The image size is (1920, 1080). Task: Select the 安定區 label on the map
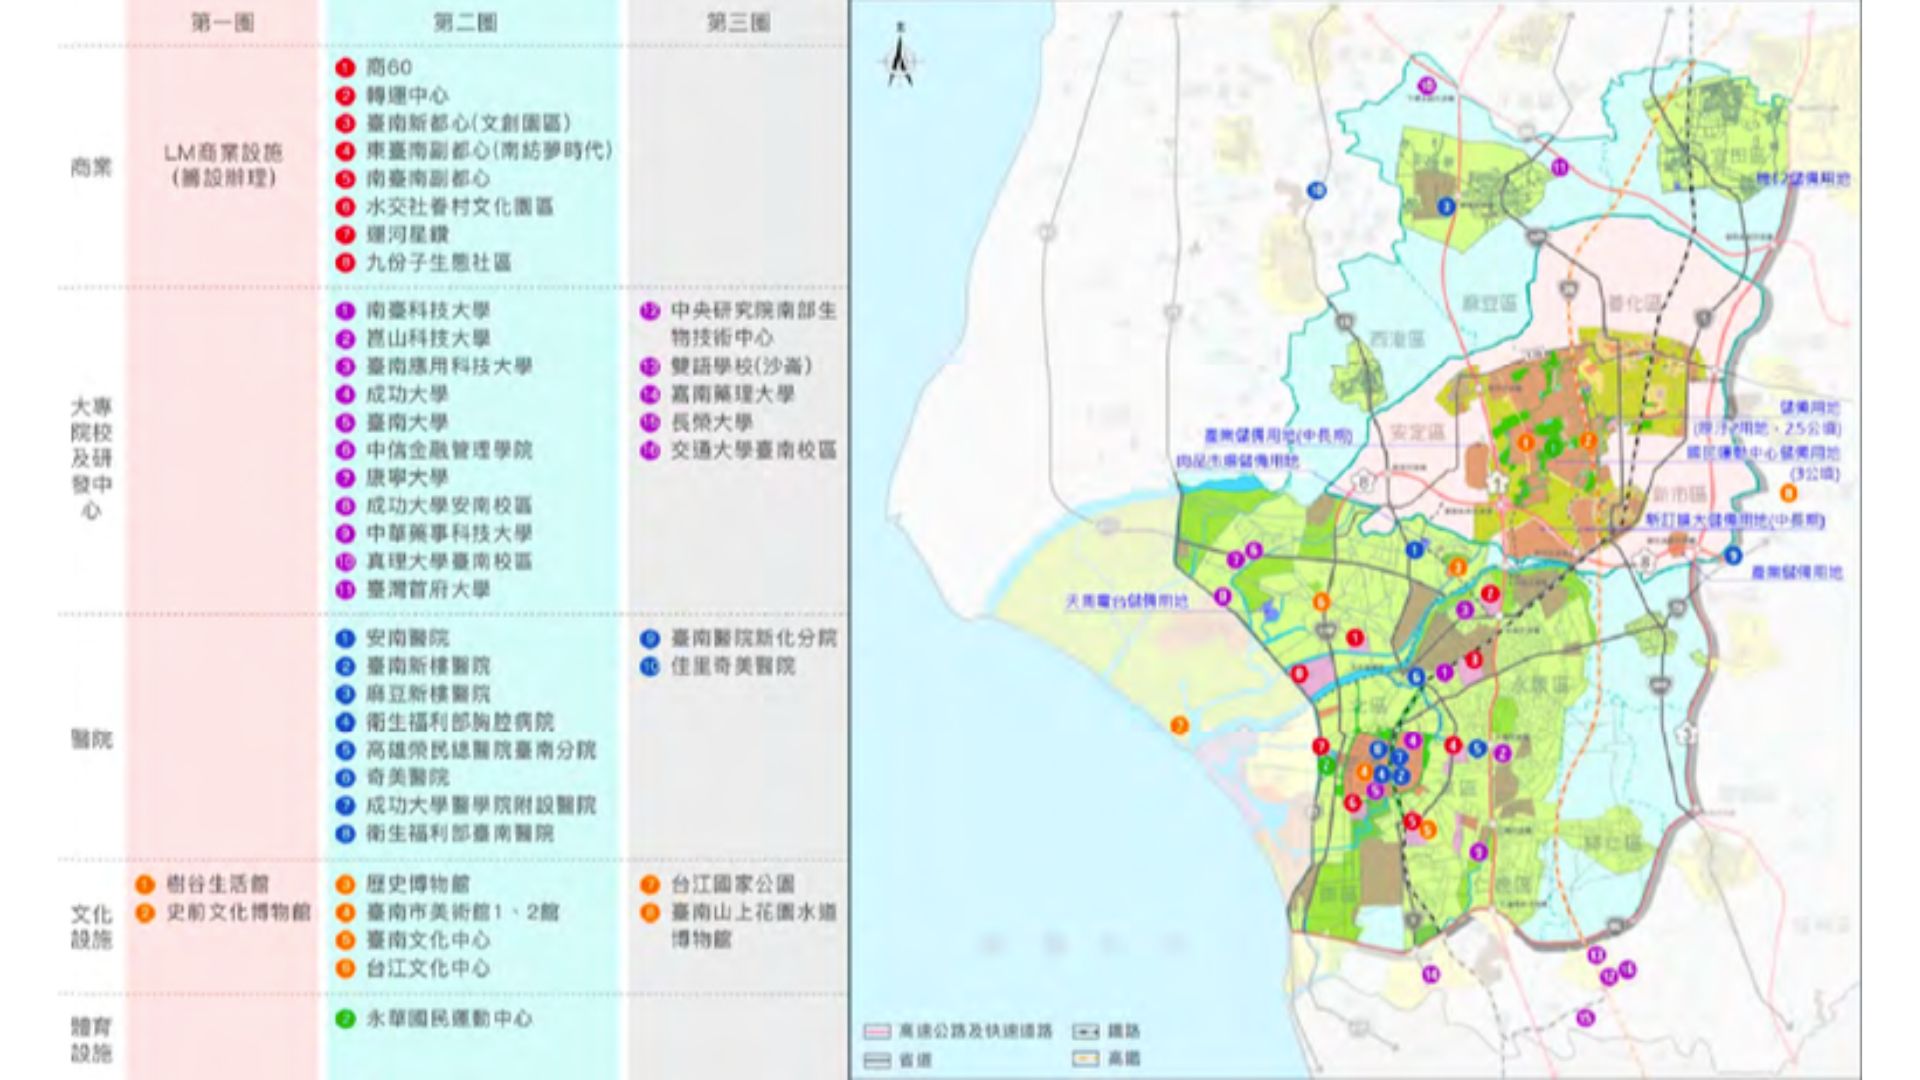click(1417, 433)
